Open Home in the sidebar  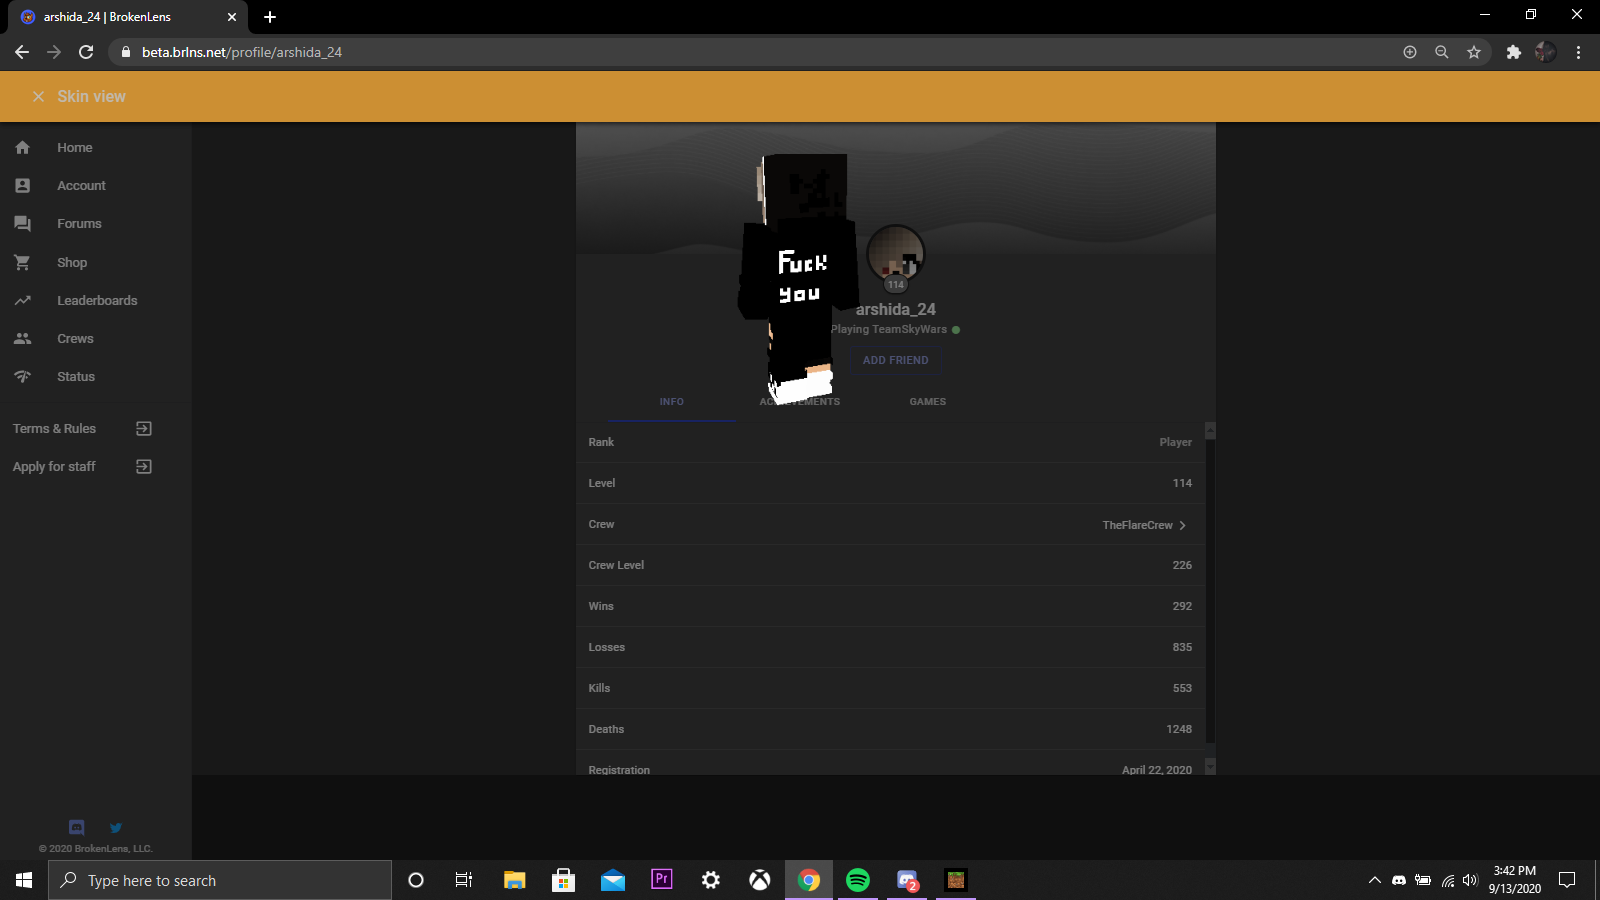(x=74, y=147)
